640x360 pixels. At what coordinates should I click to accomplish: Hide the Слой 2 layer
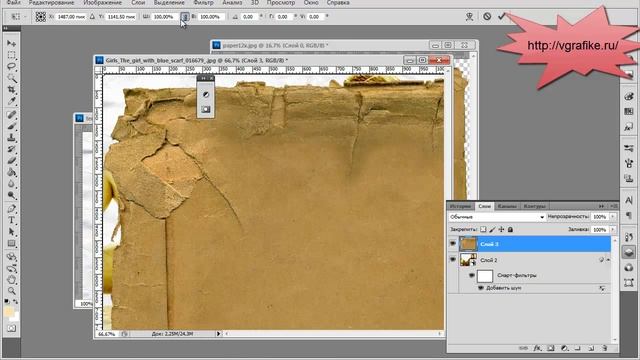click(x=453, y=260)
